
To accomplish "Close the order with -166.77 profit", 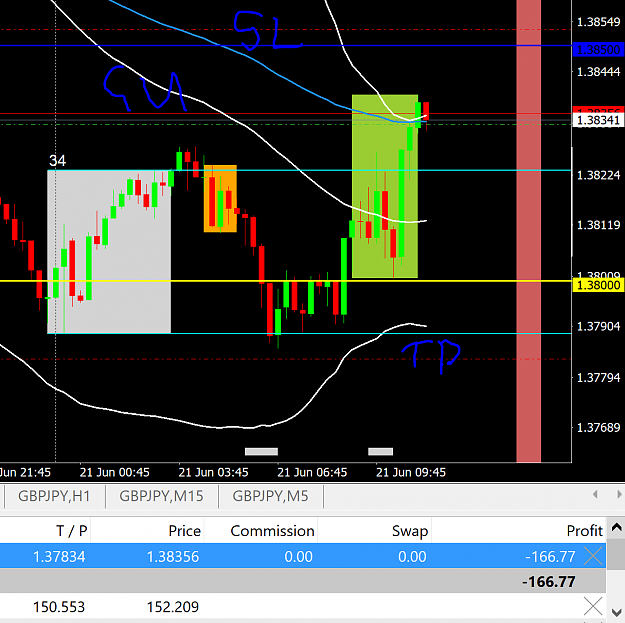I will (x=593, y=556).
